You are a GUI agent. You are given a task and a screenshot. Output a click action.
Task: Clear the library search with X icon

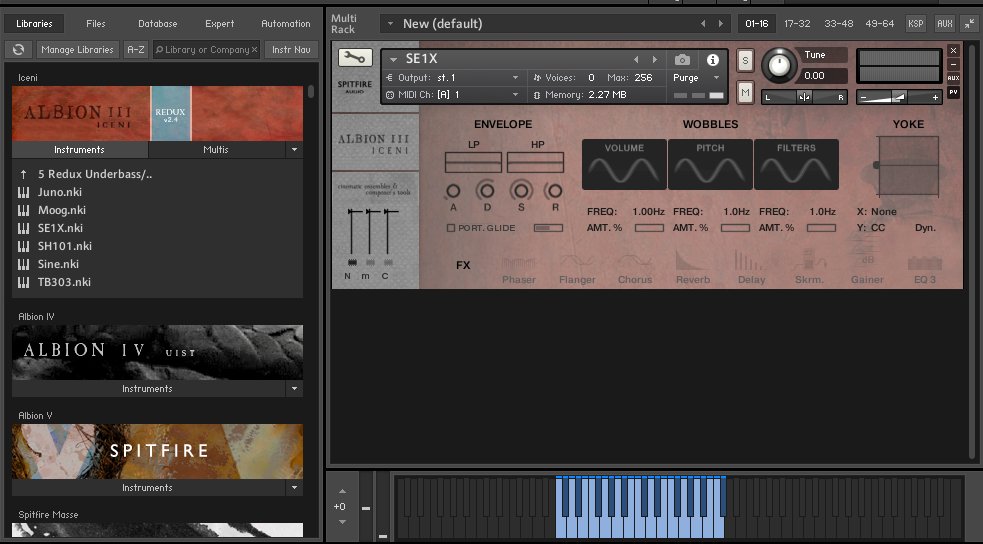255,50
